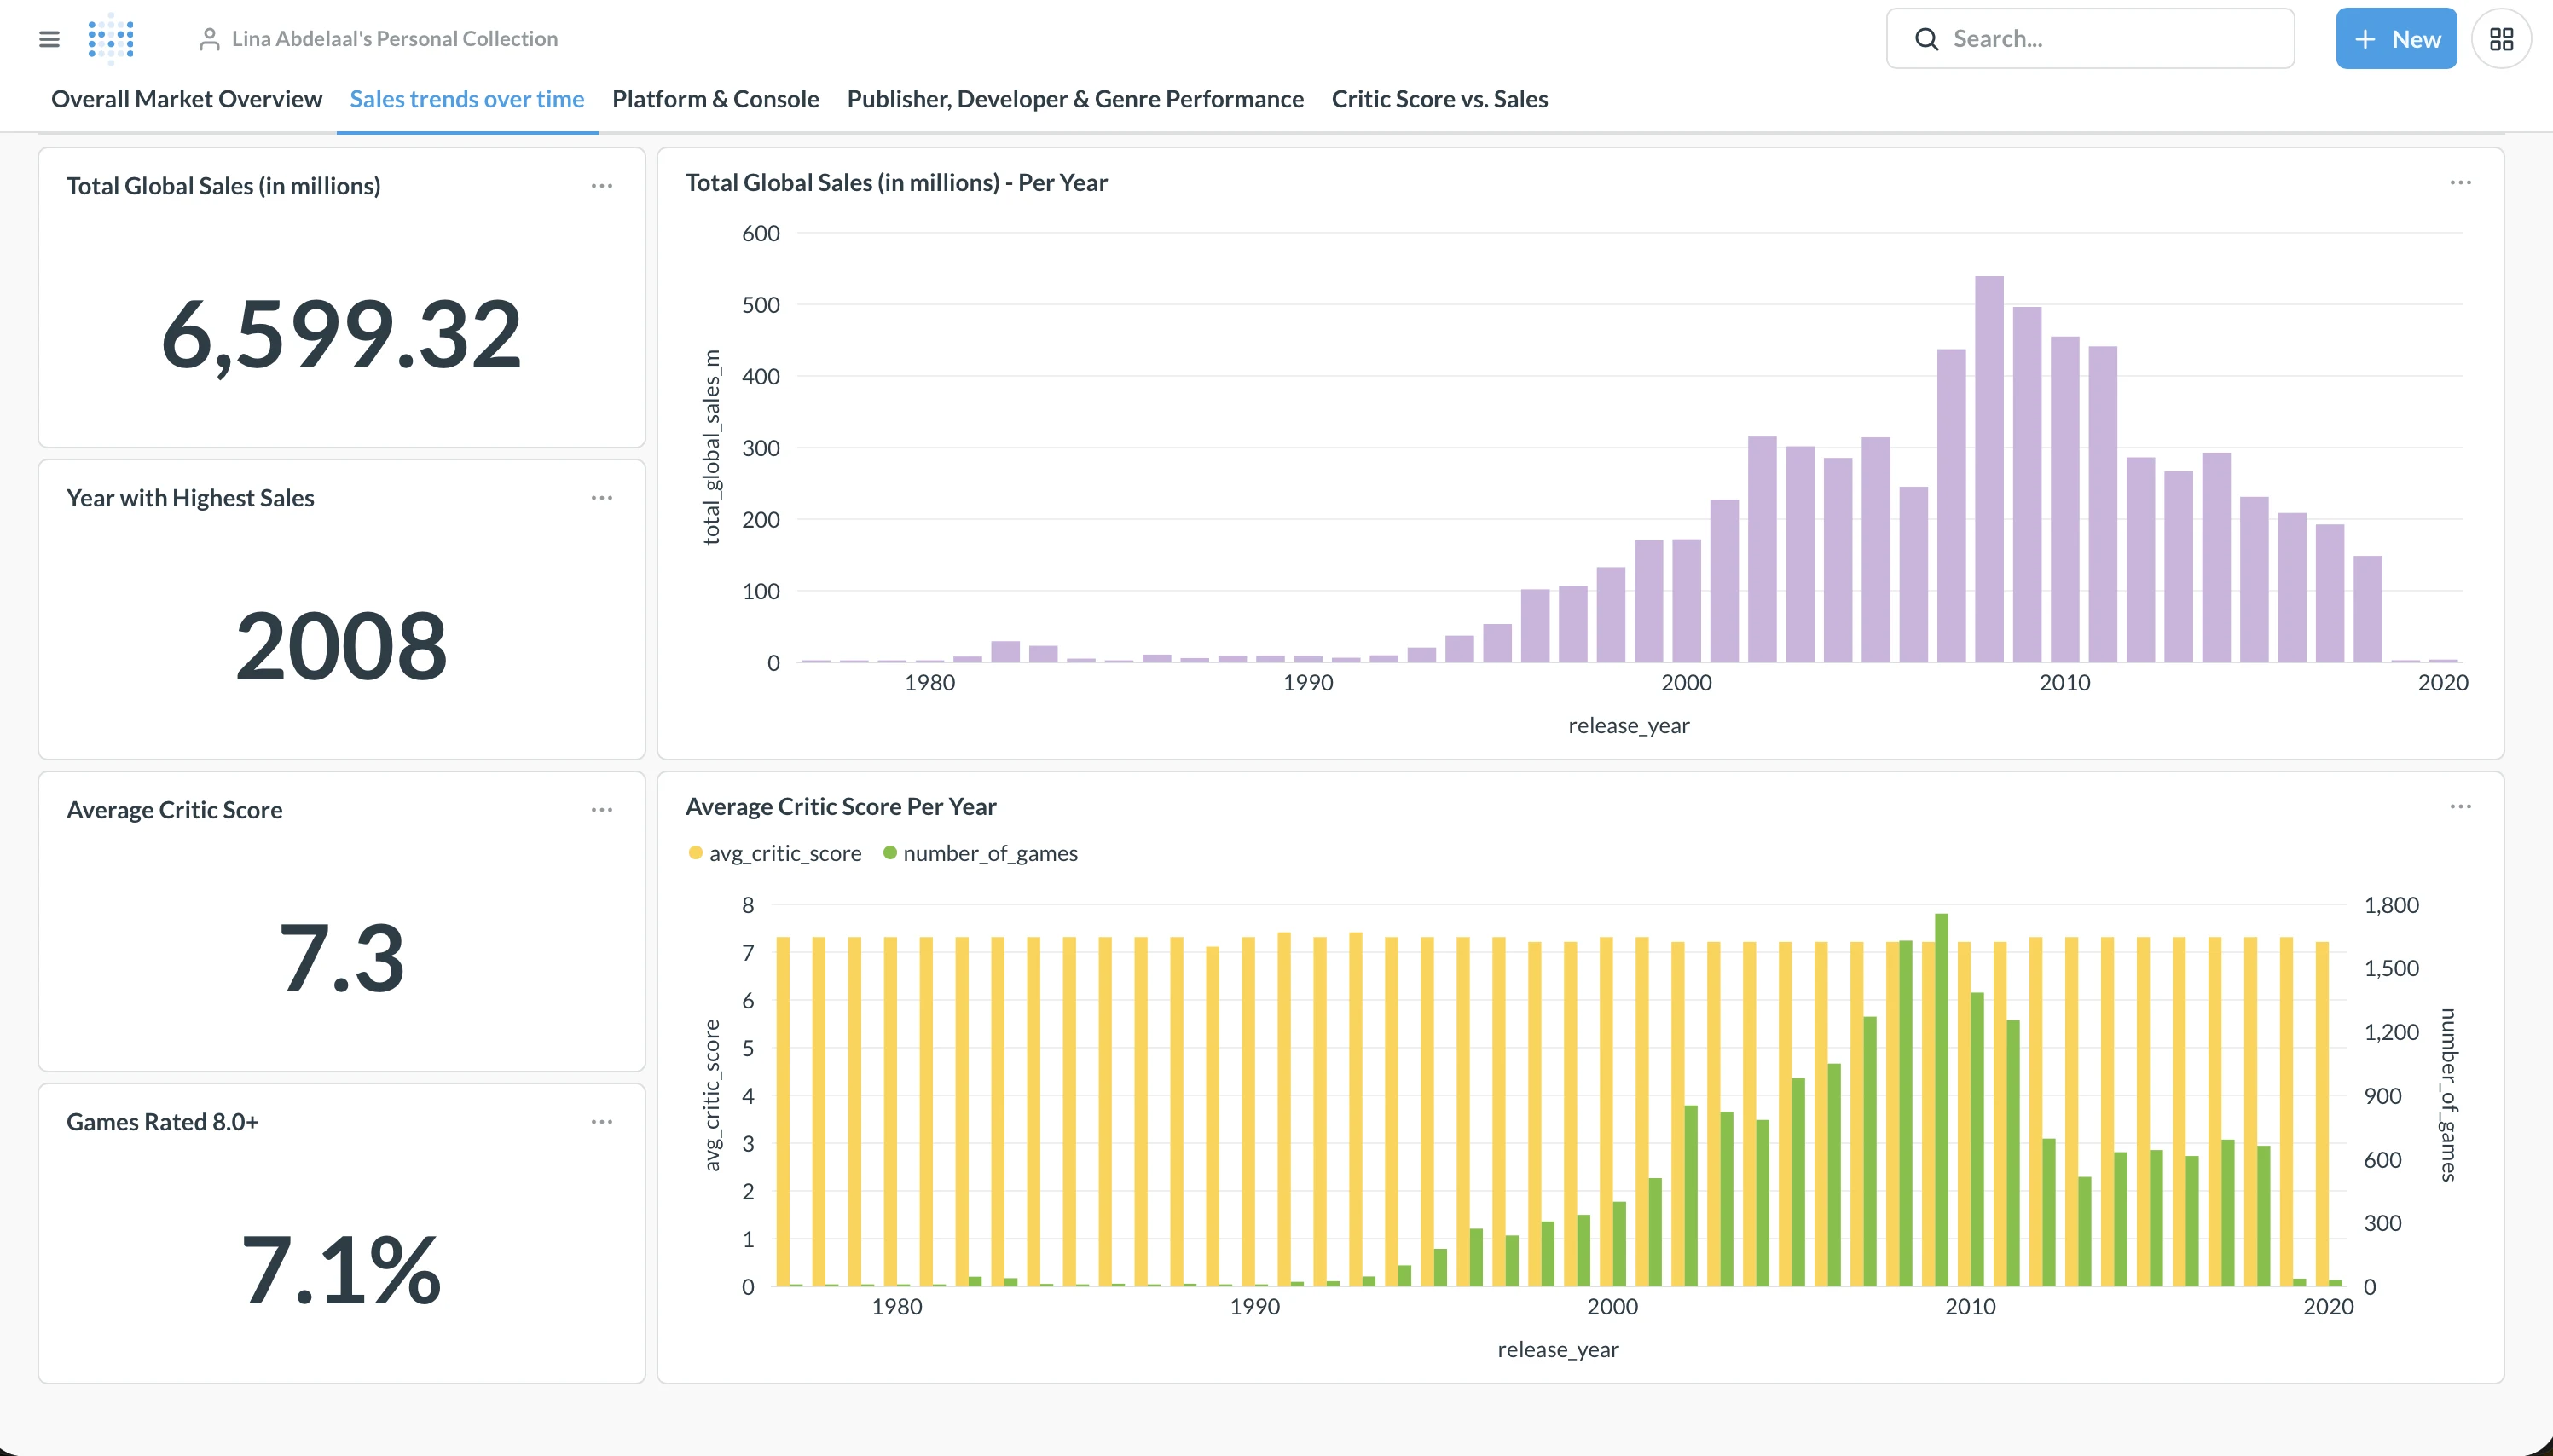The width and height of the screenshot is (2553, 1456).
Task: Click the personal collection user icon
Action: pos(209,39)
